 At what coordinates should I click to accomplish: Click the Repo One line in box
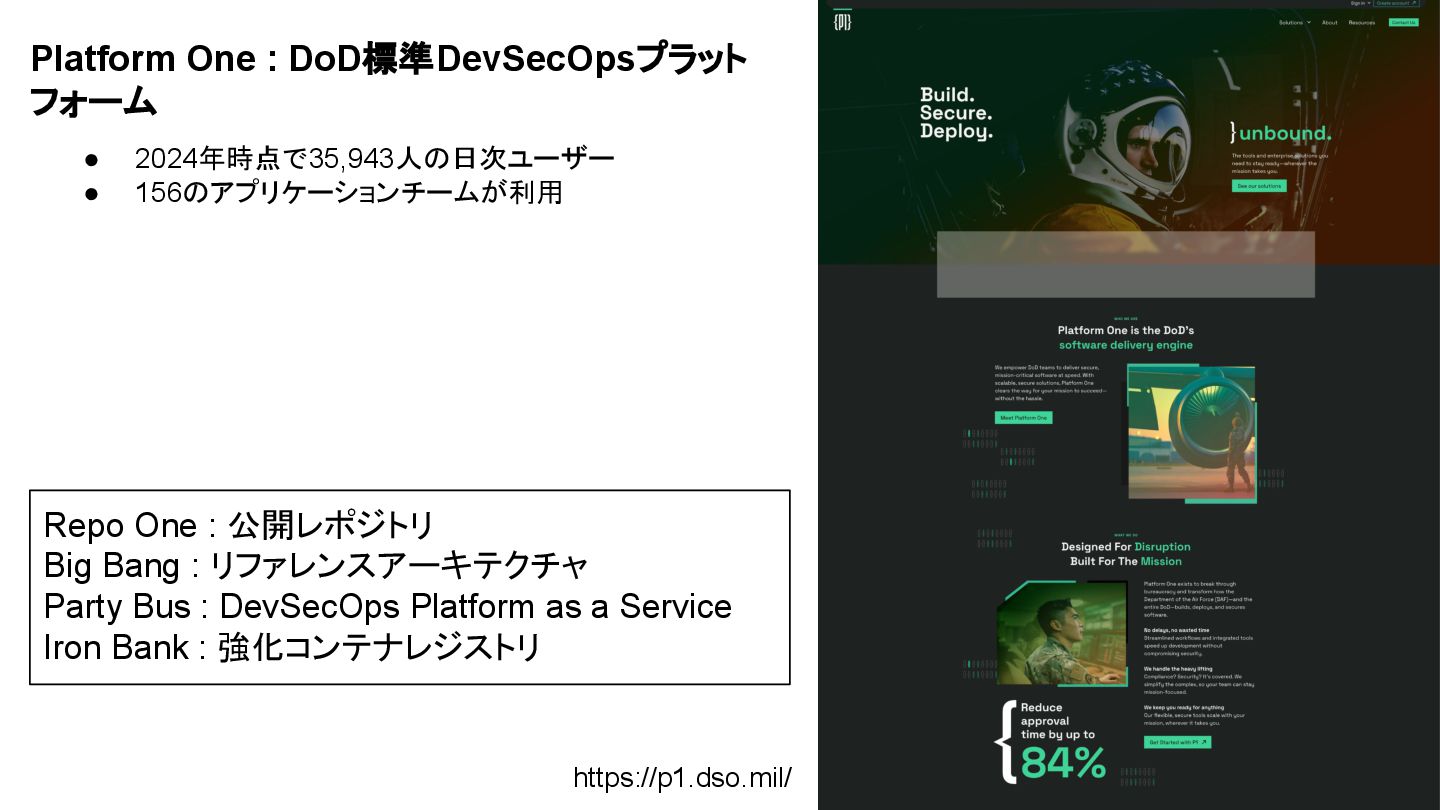coord(238,525)
